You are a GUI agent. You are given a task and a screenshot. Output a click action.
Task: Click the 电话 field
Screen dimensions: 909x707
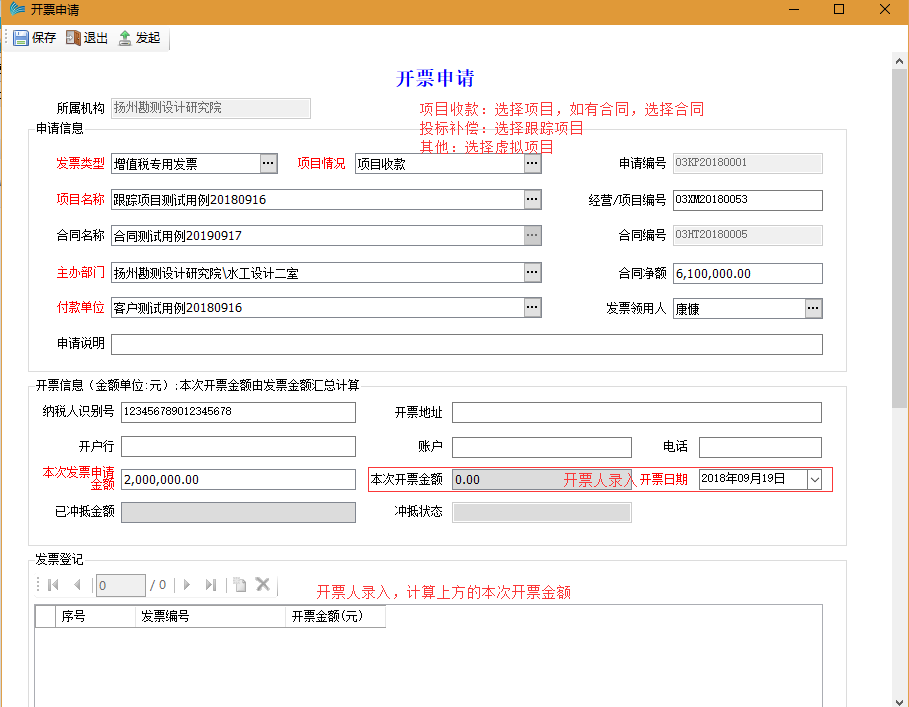click(760, 447)
